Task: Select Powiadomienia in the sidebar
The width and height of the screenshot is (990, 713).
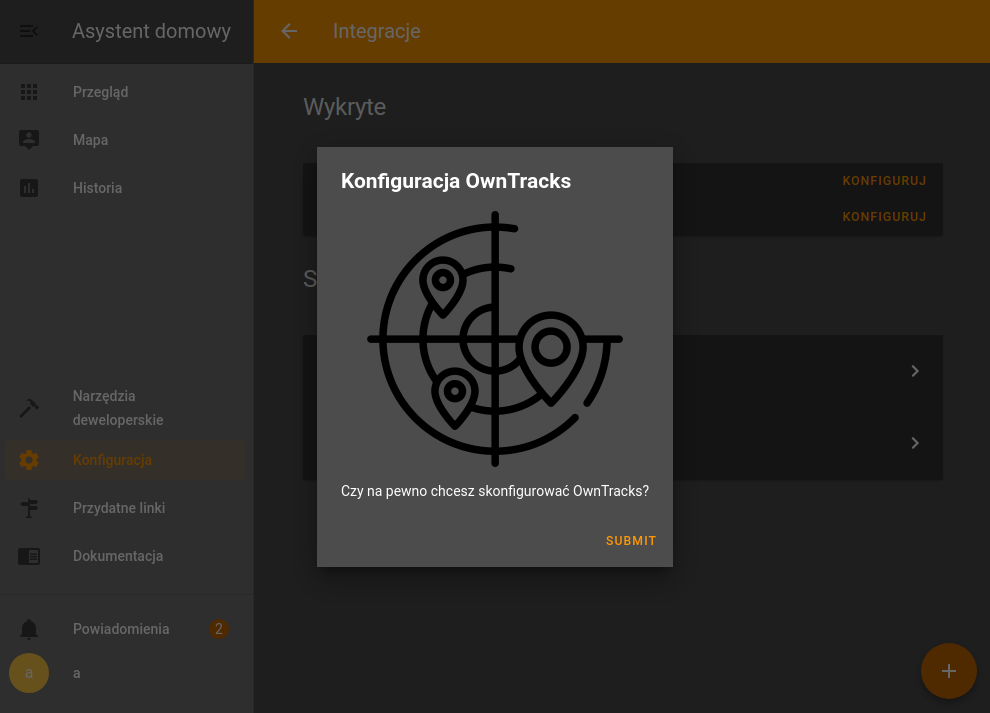Action: (x=127, y=629)
